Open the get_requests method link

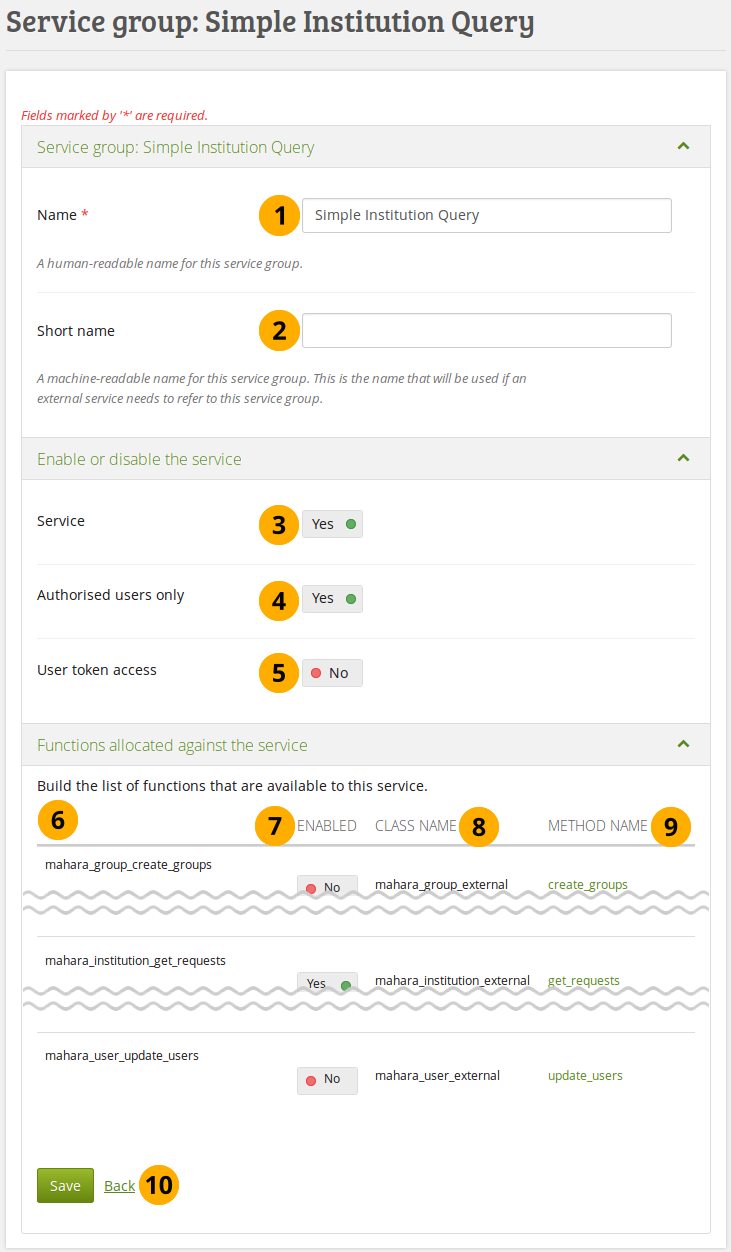point(584,981)
